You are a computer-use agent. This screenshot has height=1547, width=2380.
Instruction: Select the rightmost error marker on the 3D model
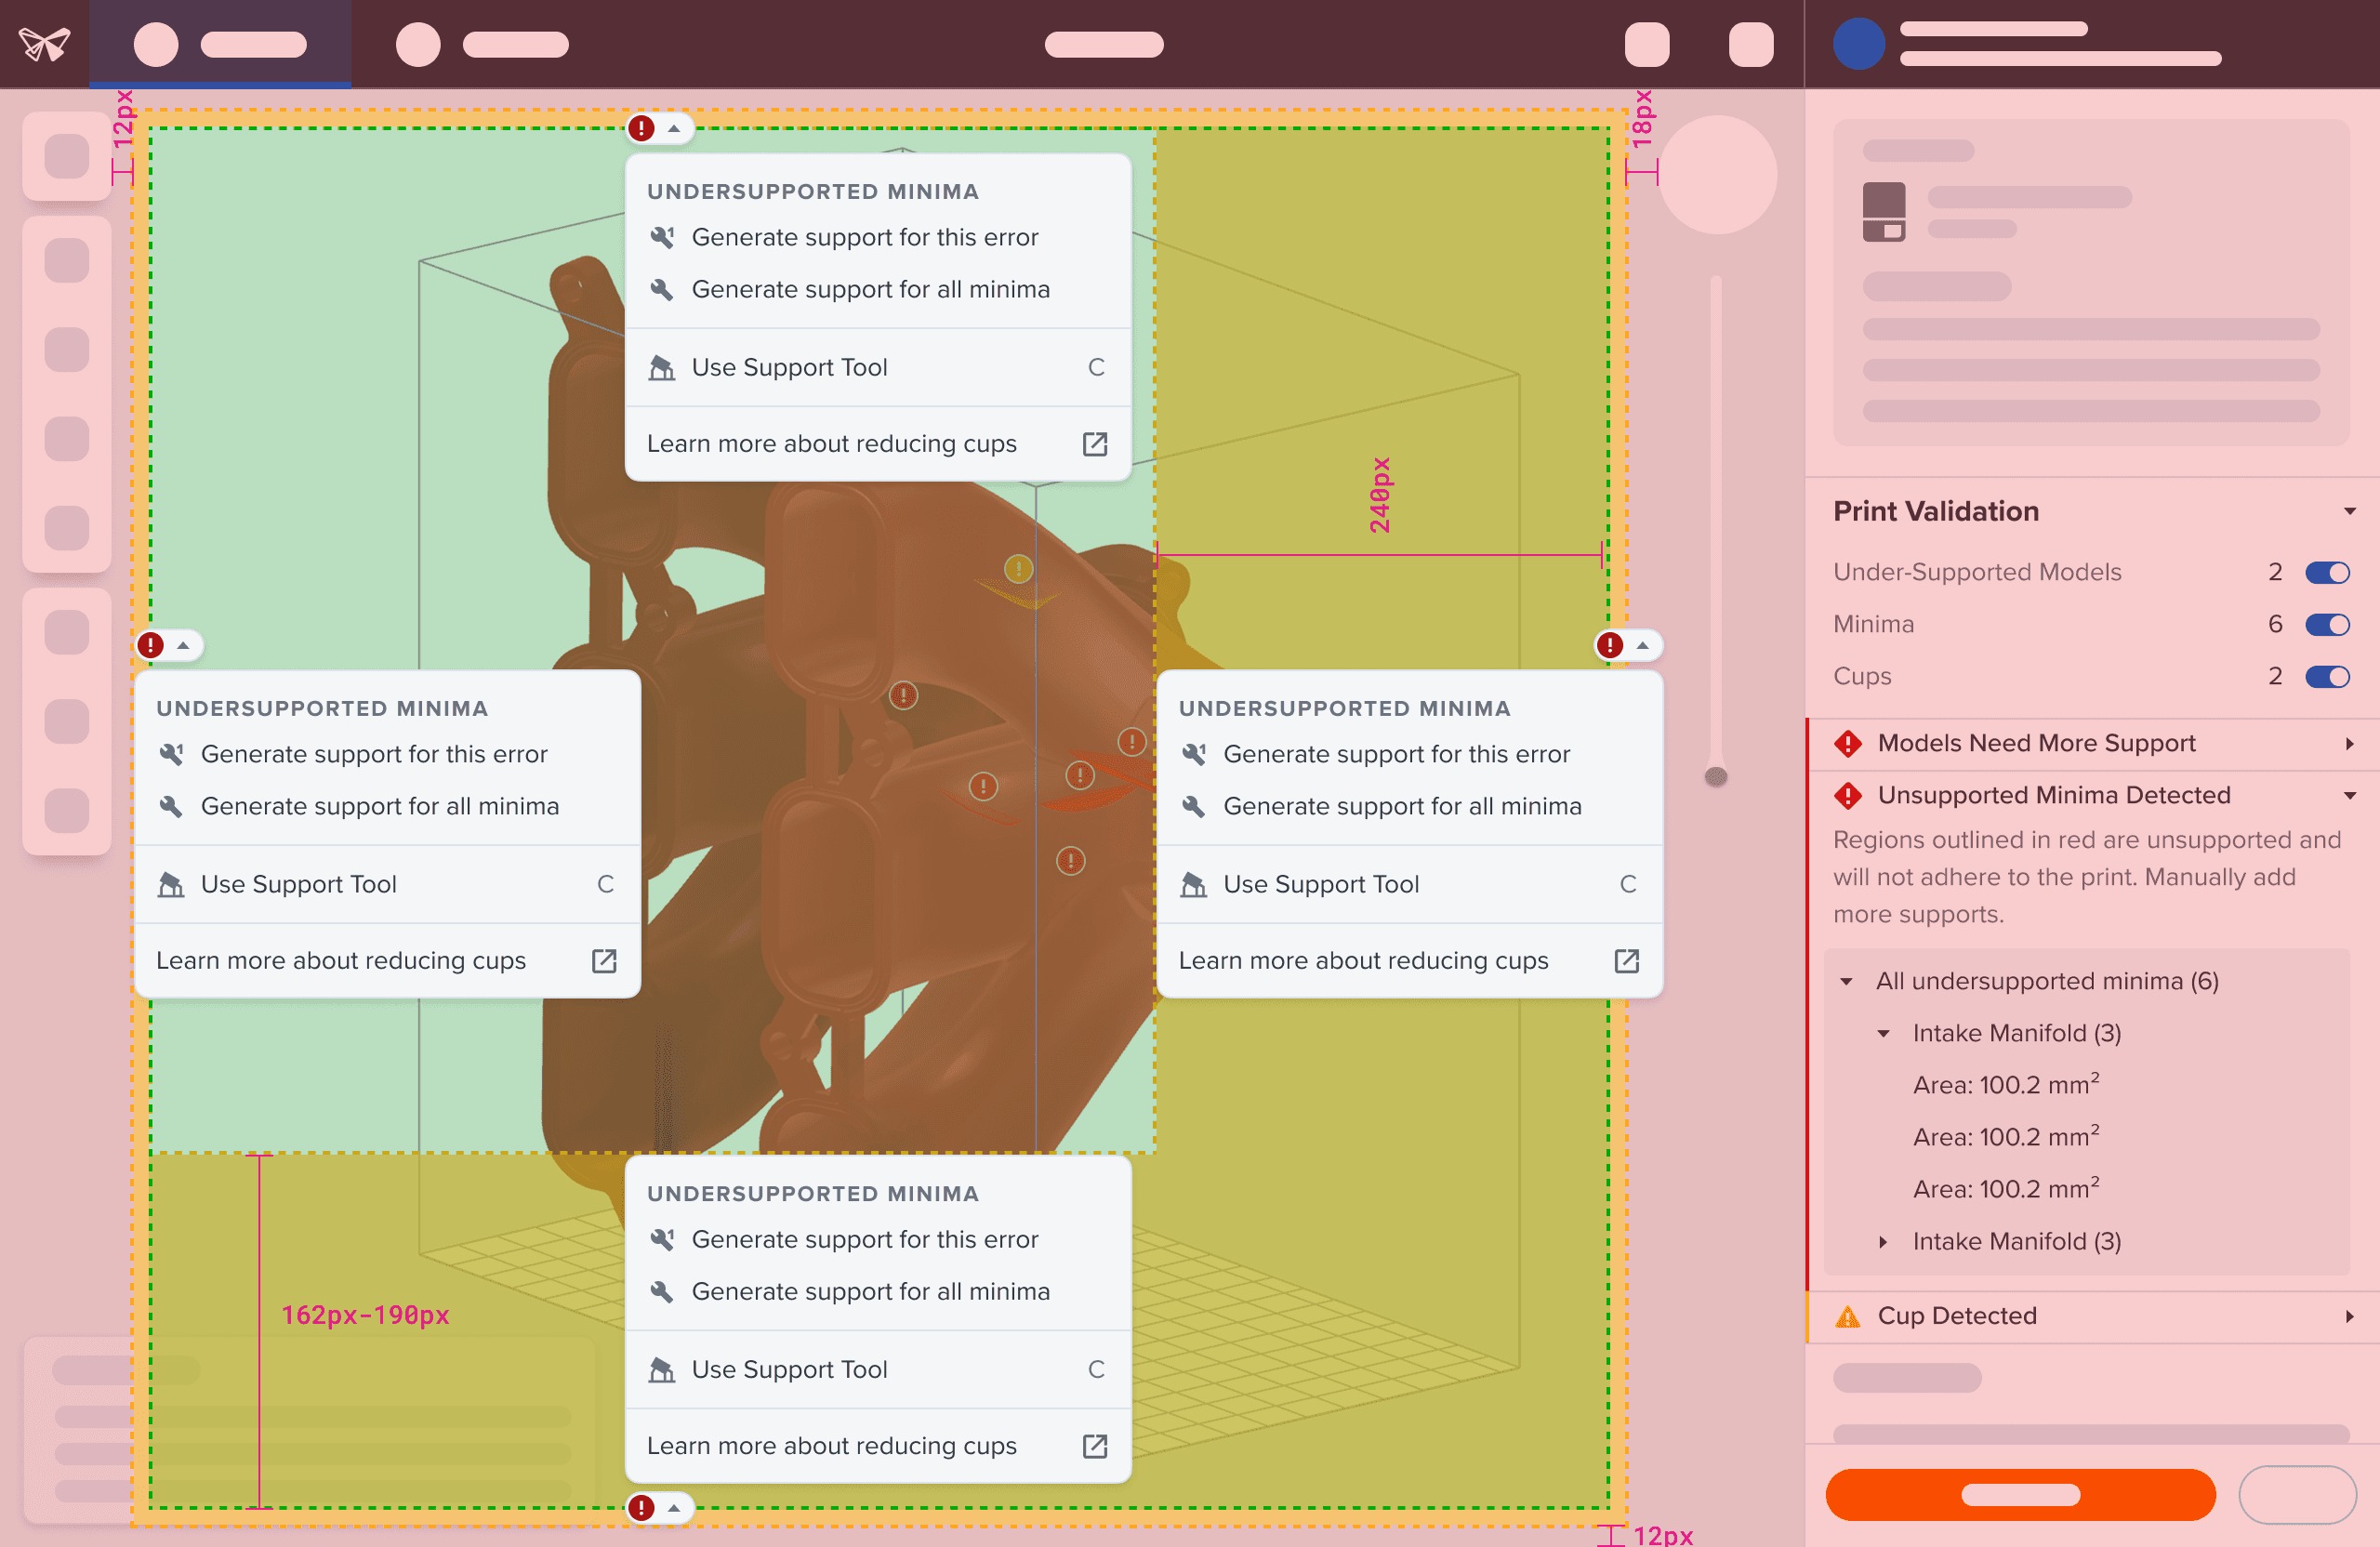click(1131, 742)
